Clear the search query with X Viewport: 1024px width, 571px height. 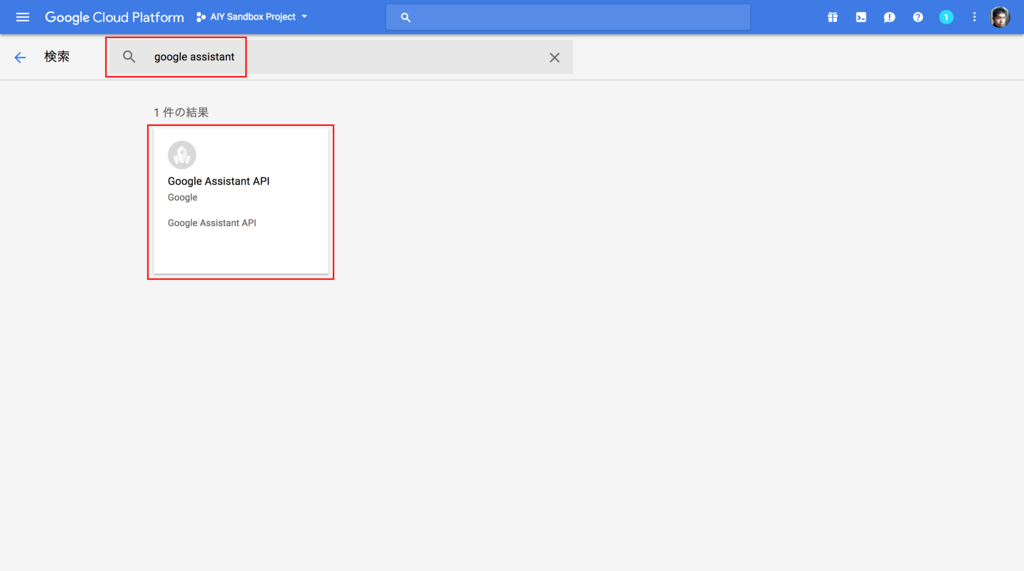click(x=554, y=57)
